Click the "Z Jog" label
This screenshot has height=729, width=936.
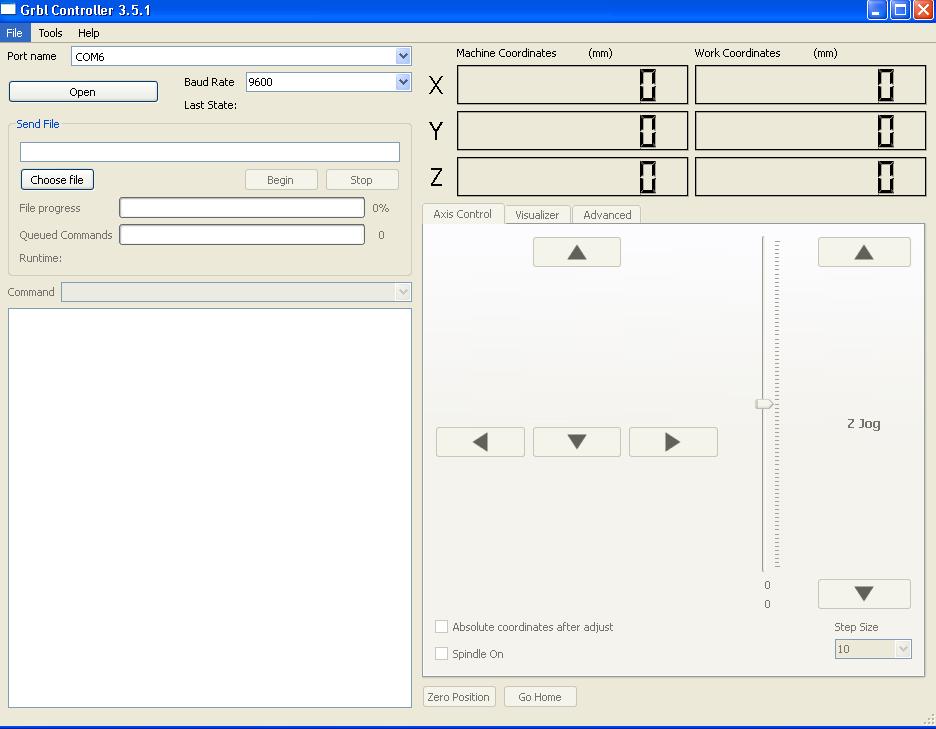click(864, 424)
